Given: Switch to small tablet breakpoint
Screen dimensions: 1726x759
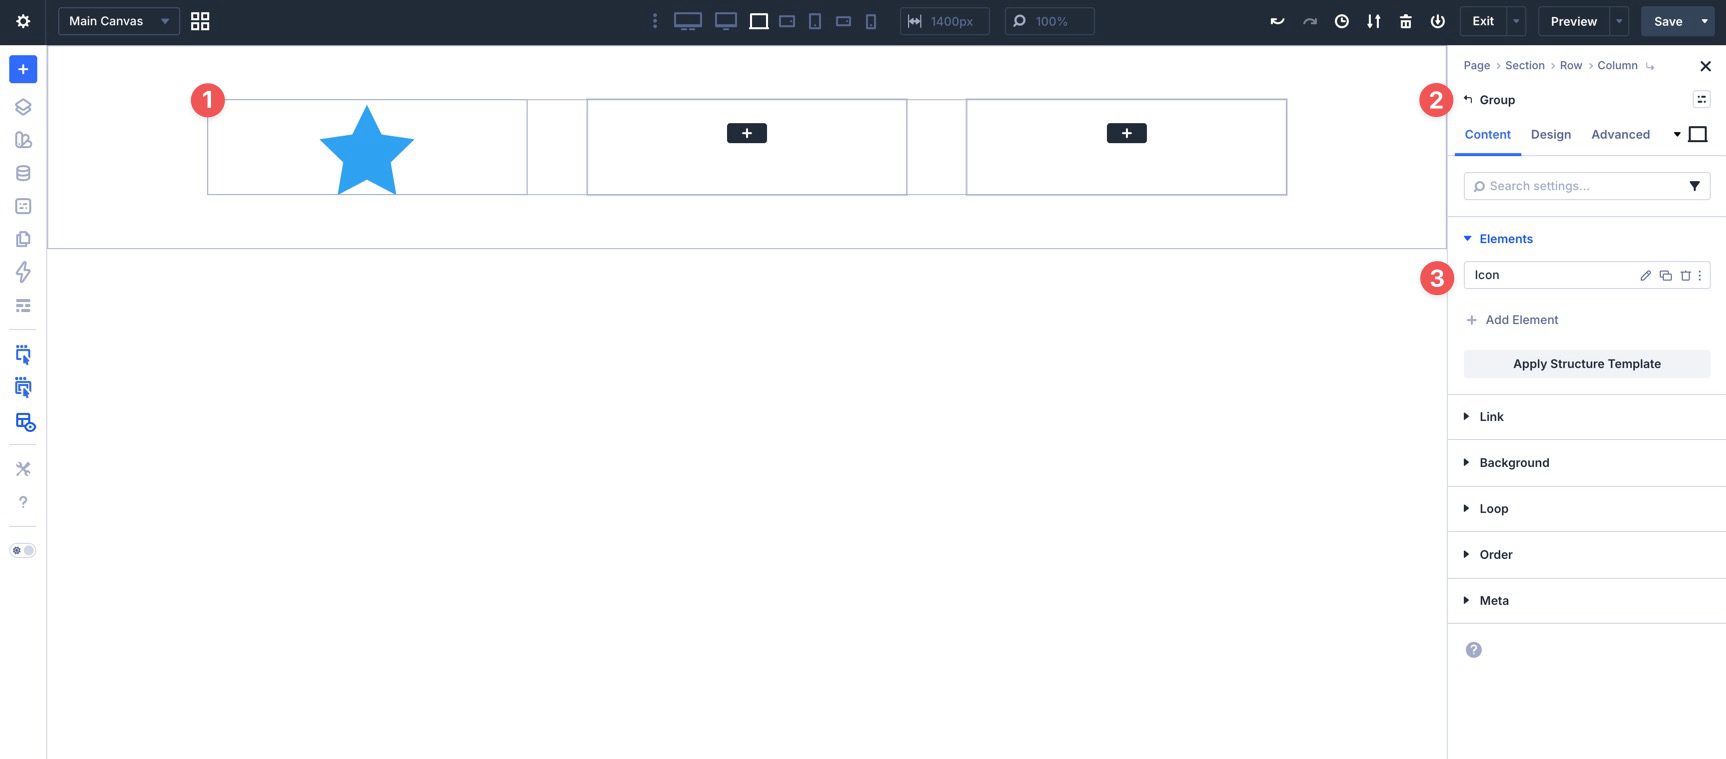Looking at the screenshot, I should (787, 21).
